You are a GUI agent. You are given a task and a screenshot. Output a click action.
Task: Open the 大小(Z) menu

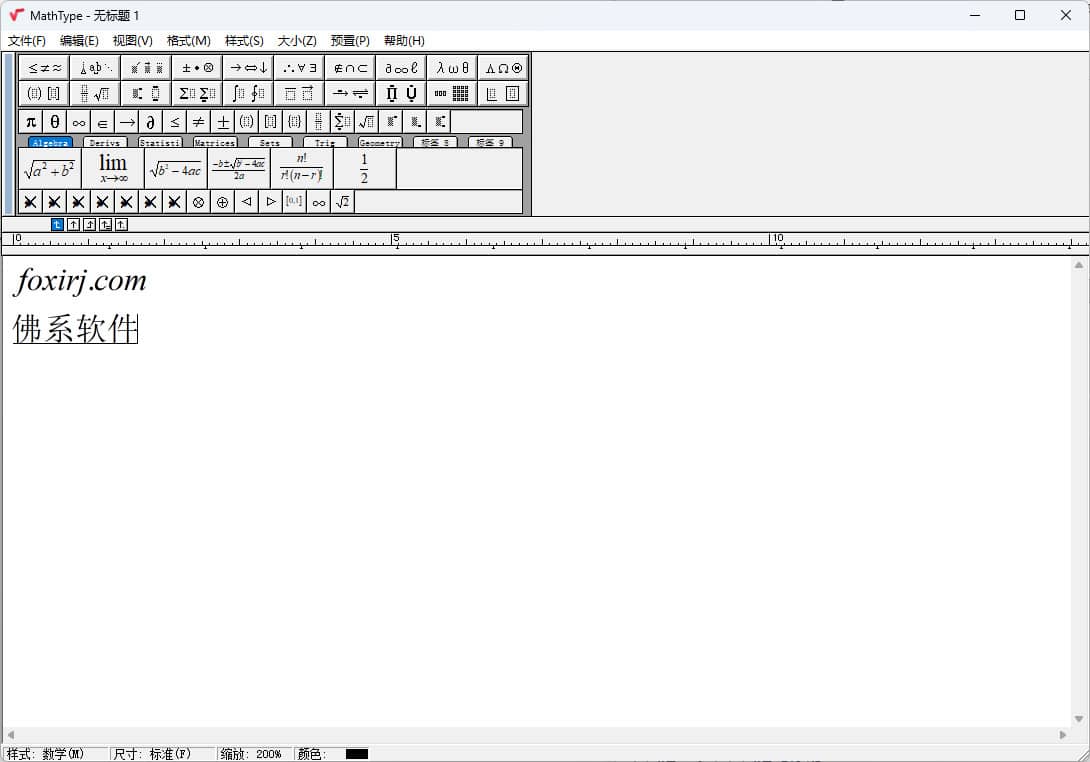[297, 40]
